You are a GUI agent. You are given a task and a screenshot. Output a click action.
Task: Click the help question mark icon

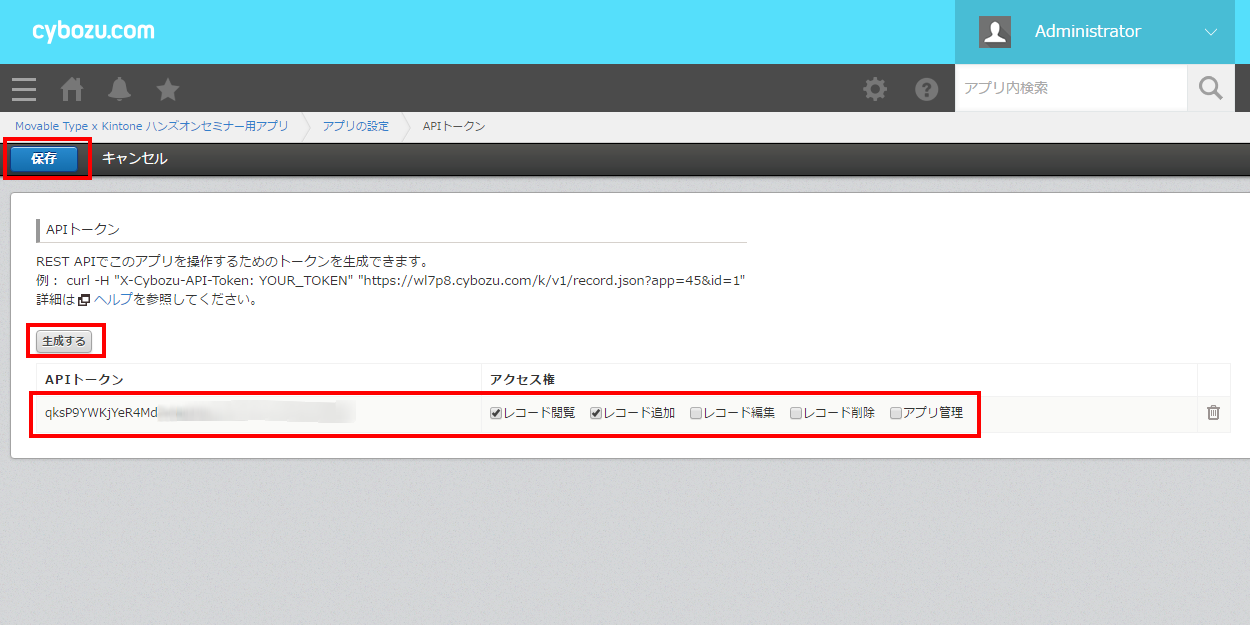click(x=927, y=89)
